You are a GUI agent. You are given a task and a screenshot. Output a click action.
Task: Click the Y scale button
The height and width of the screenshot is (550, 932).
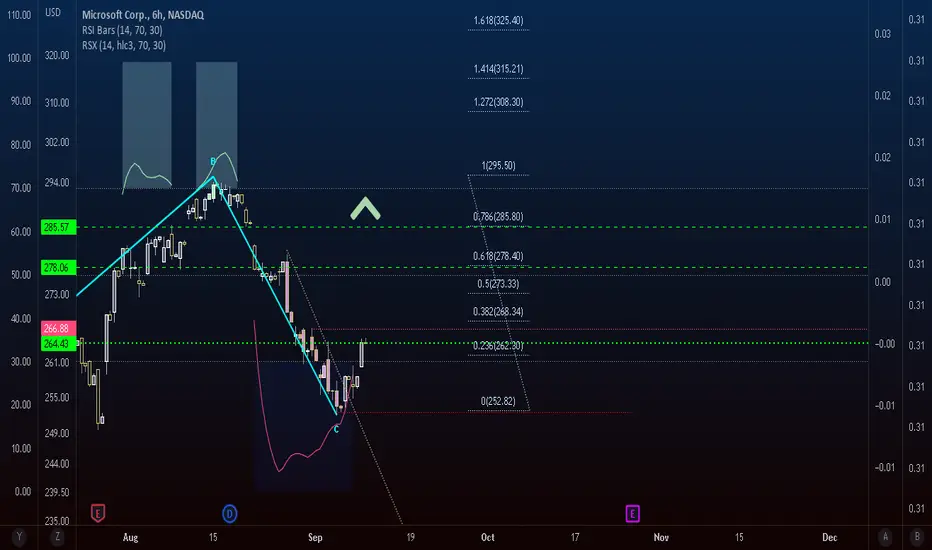(19, 537)
